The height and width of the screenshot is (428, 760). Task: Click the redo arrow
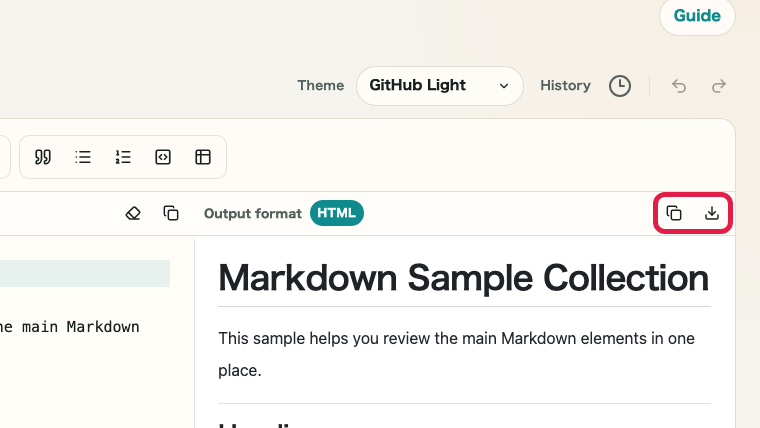(719, 86)
